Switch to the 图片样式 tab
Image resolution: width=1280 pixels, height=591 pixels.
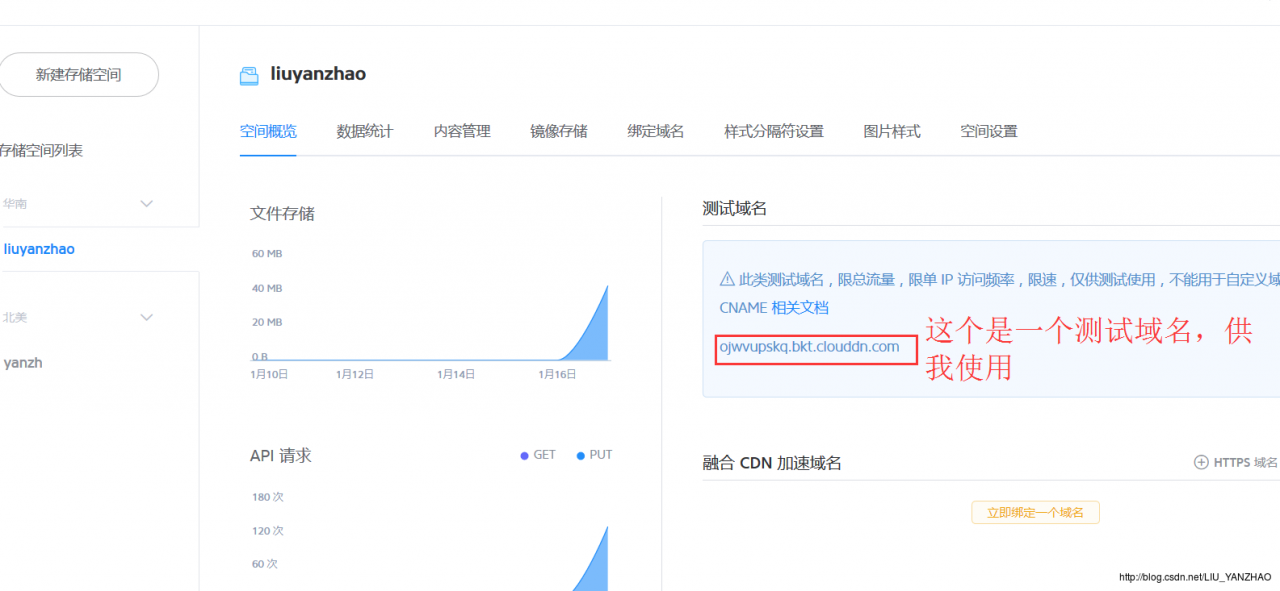892,131
